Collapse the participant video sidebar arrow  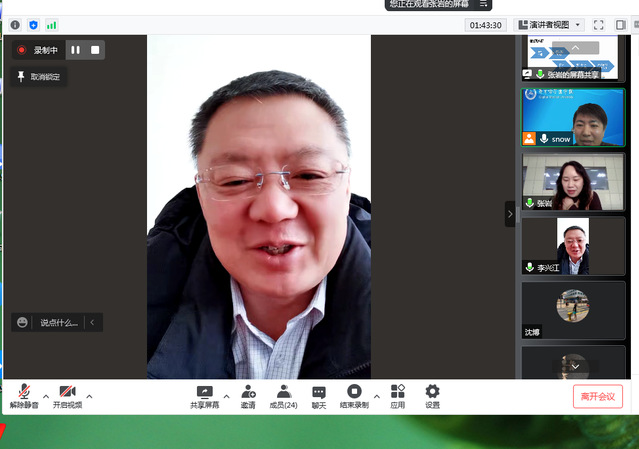click(x=510, y=214)
